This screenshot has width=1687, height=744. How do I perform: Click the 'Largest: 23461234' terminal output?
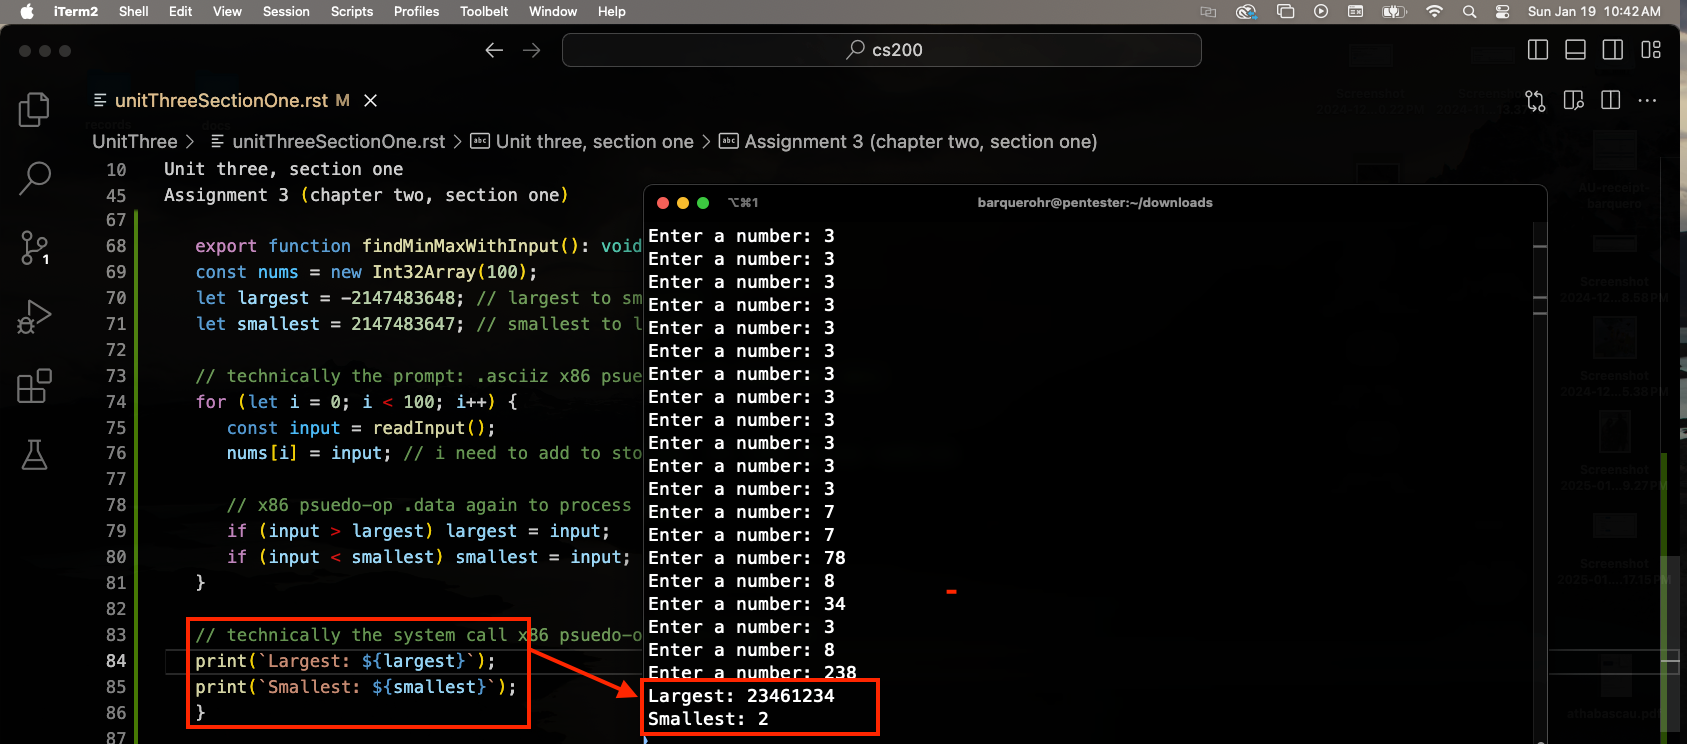741,696
